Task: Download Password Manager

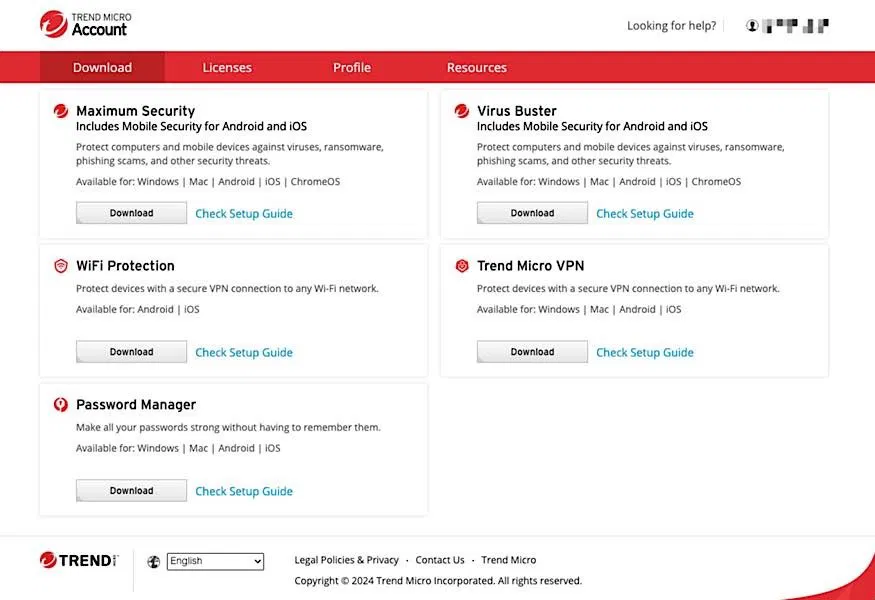Action: point(131,490)
